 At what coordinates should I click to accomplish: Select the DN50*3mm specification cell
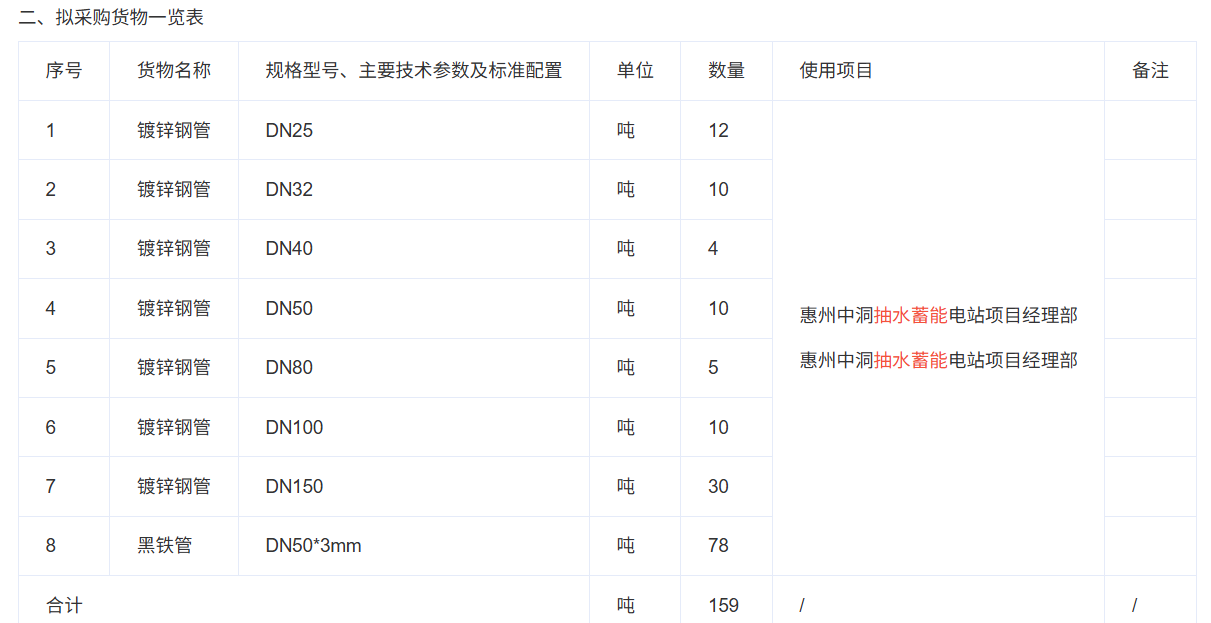313,546
